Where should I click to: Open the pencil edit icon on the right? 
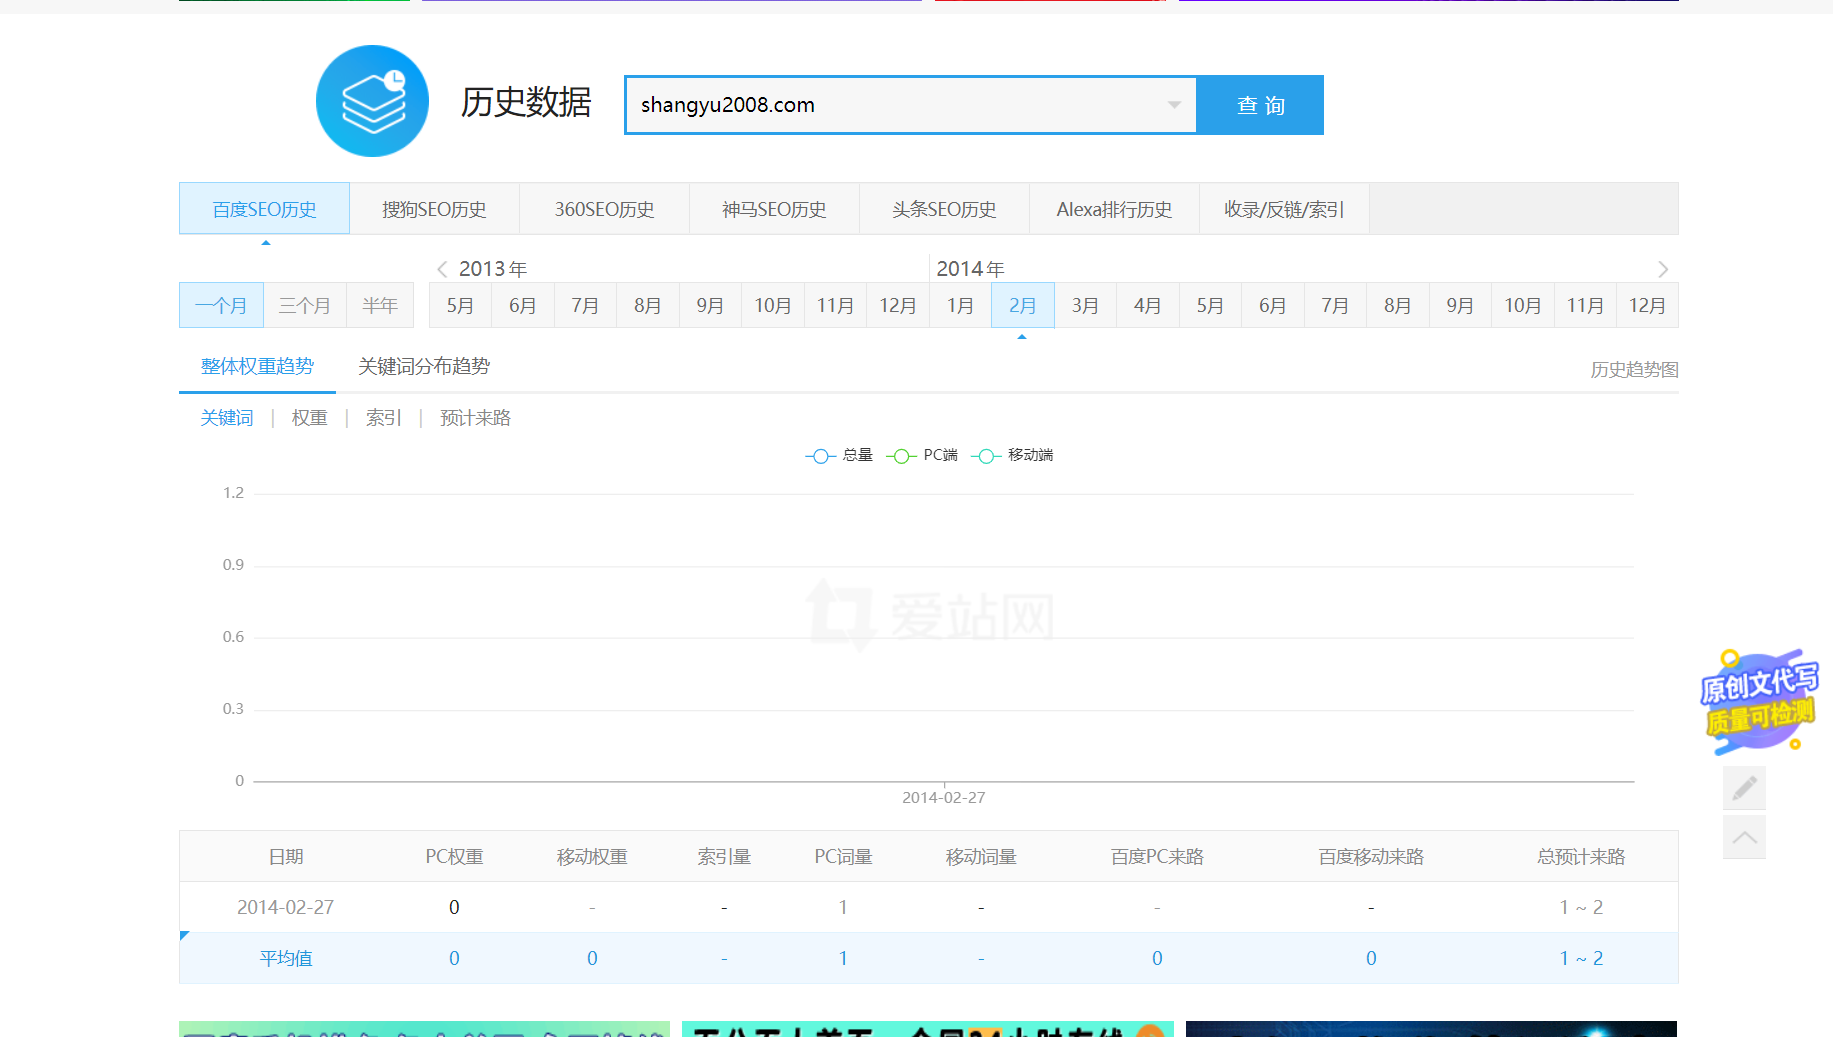point(1744,788)
